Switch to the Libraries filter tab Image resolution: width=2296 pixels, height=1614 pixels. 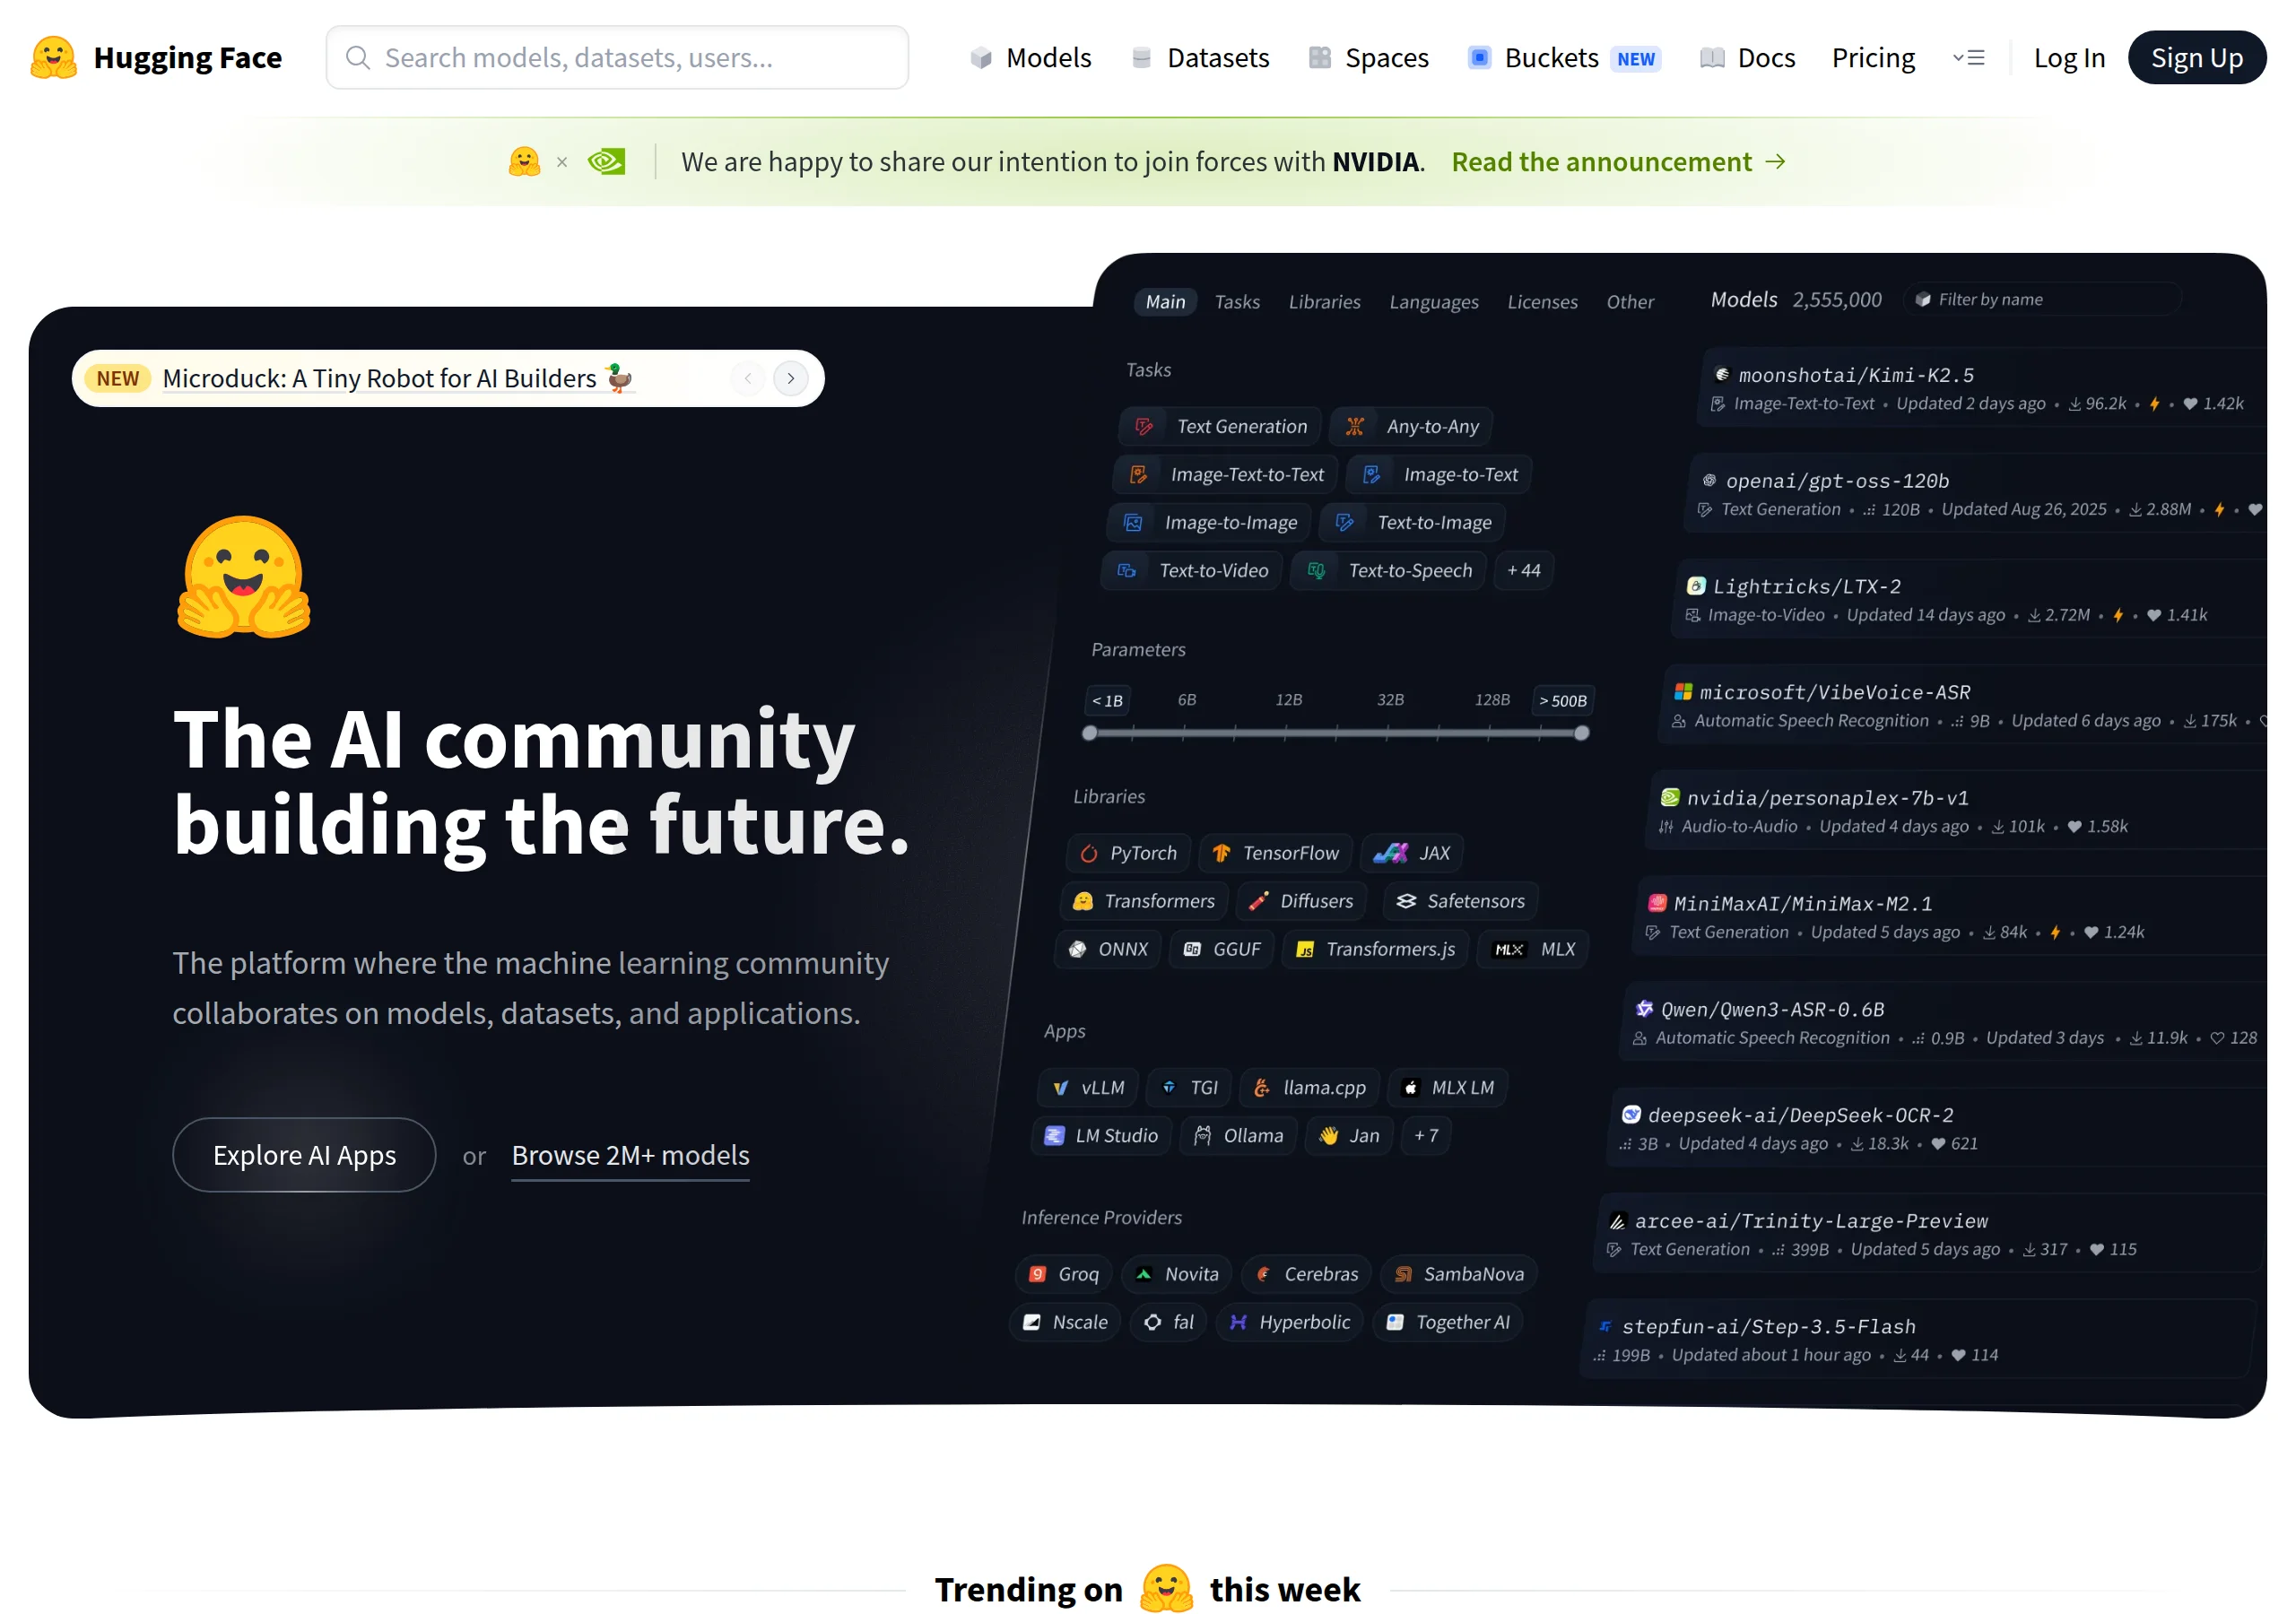tap(1324, 301)
